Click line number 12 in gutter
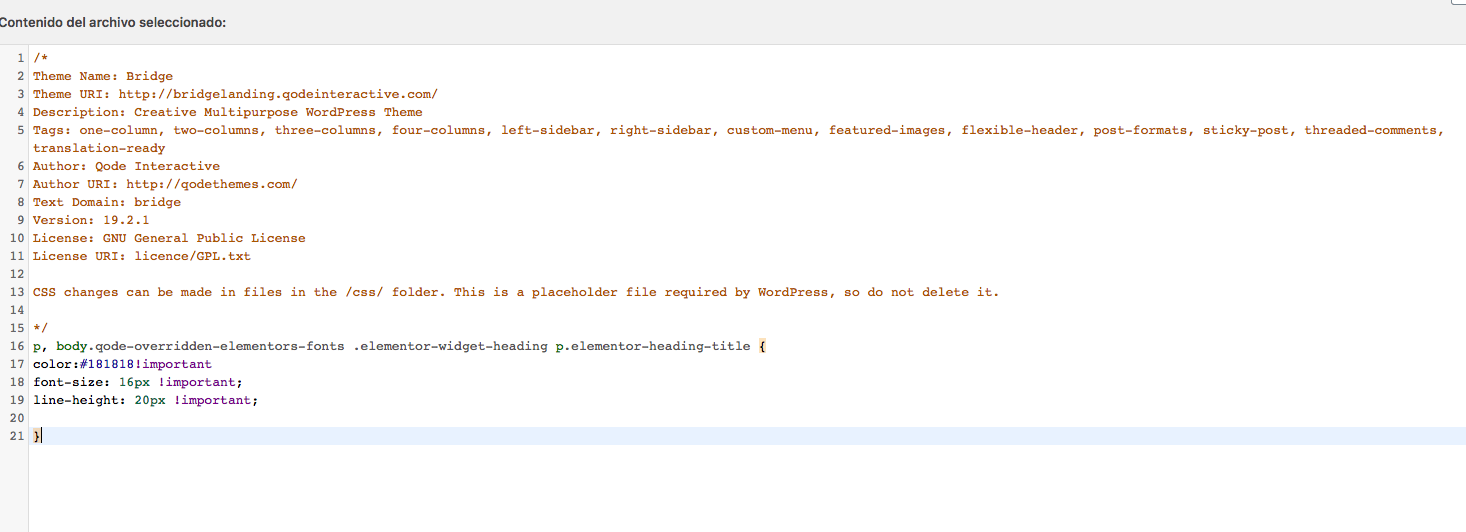 click(17, 274)
